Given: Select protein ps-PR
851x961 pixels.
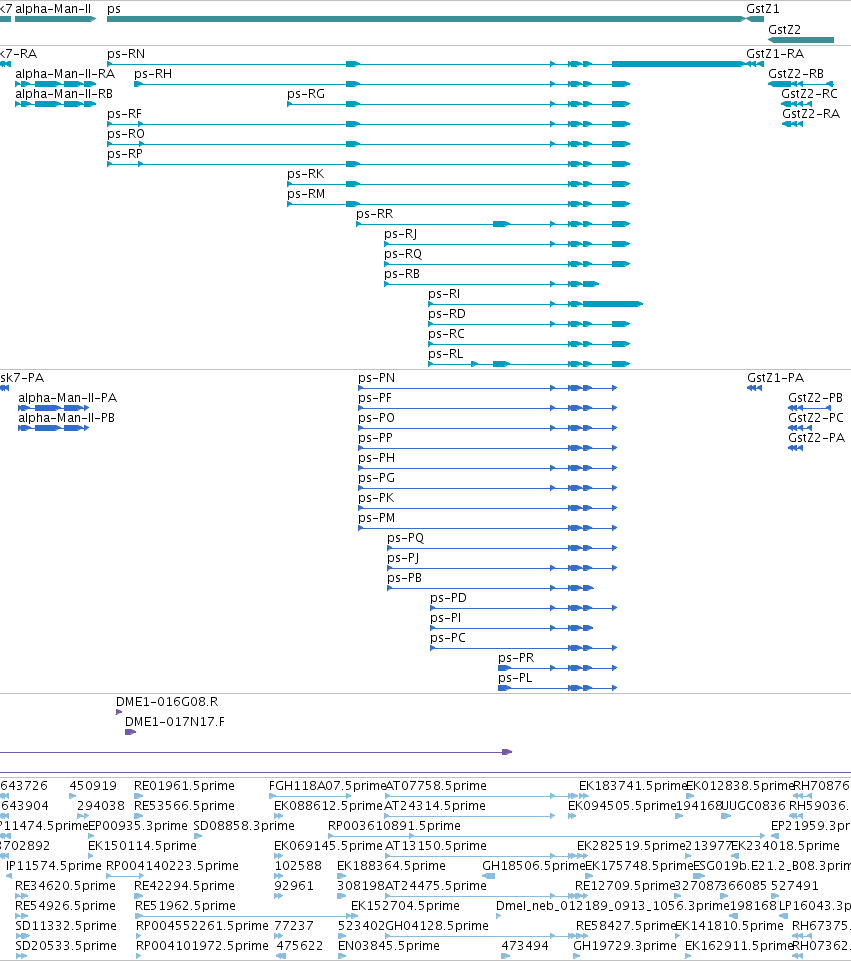Looking at the screenshot, I should coord(516,658).
